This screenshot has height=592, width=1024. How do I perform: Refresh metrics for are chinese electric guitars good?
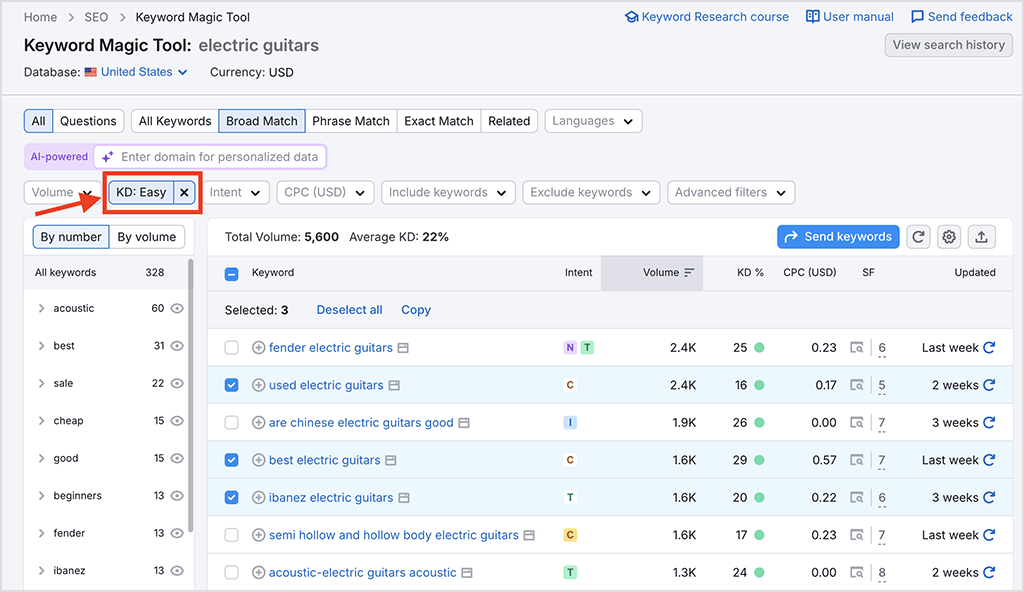coord(989,423)
